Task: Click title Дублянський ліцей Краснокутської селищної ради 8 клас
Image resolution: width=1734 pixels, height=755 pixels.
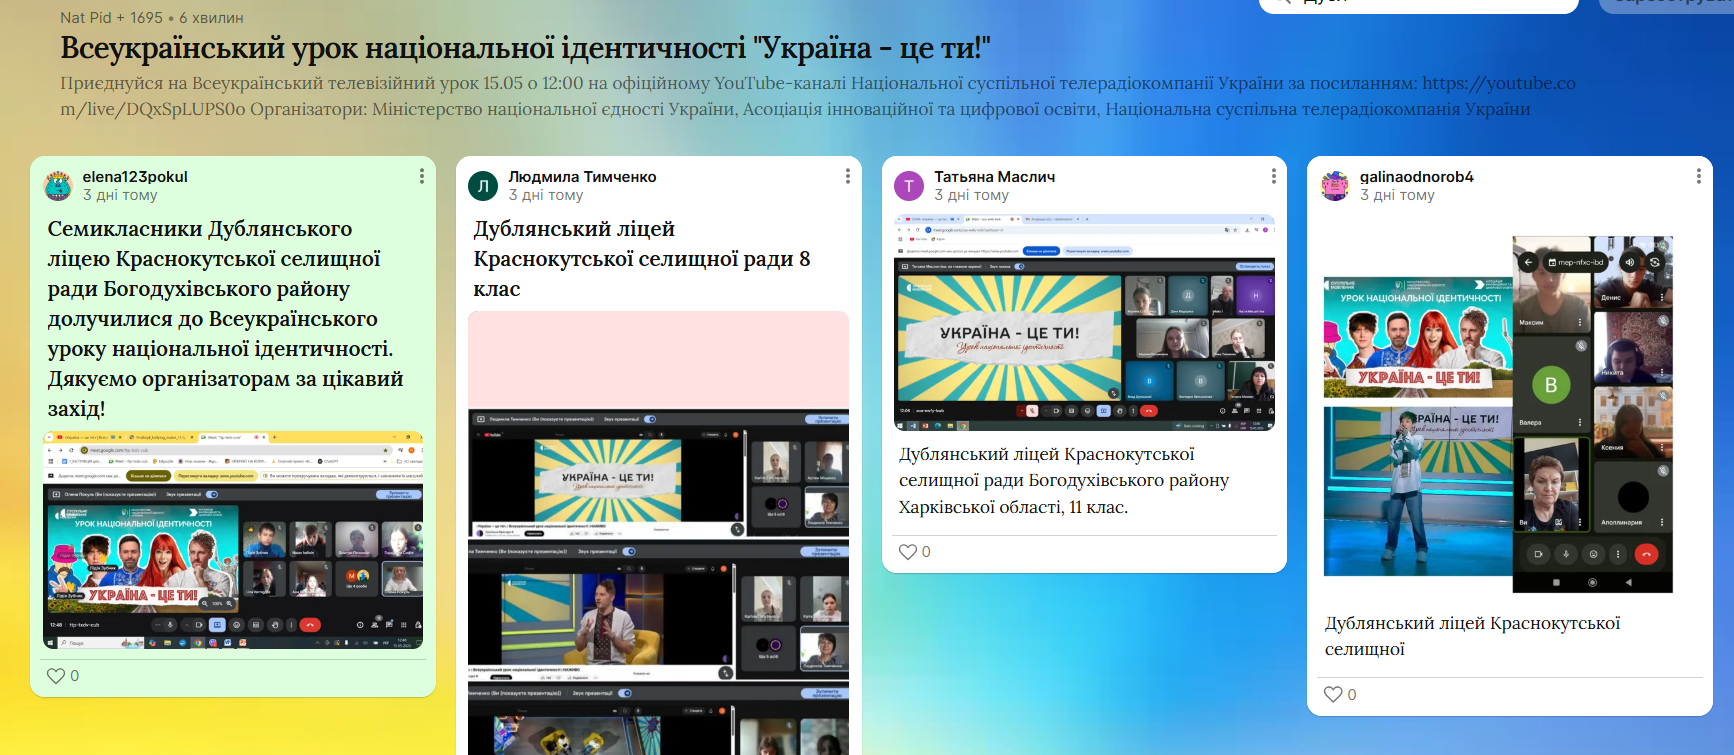Action: click(x=642, y=259)
